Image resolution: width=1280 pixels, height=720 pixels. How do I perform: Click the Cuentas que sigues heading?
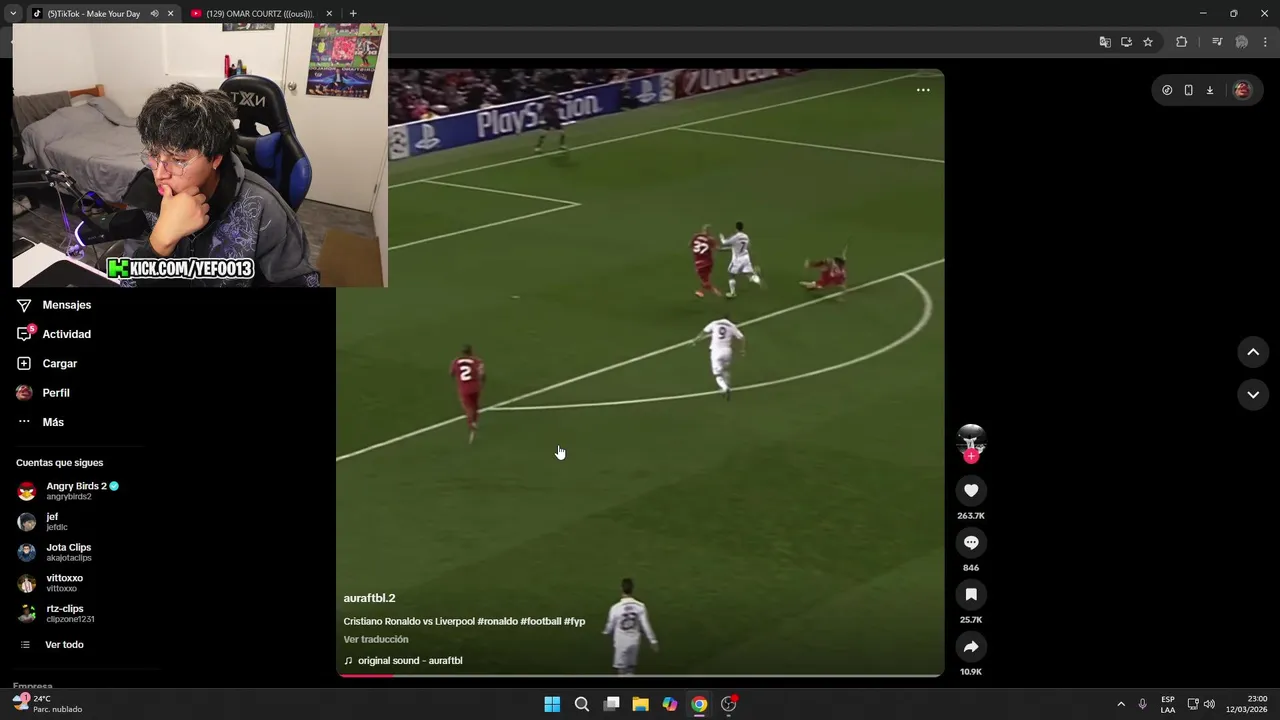tap(59, 463)
